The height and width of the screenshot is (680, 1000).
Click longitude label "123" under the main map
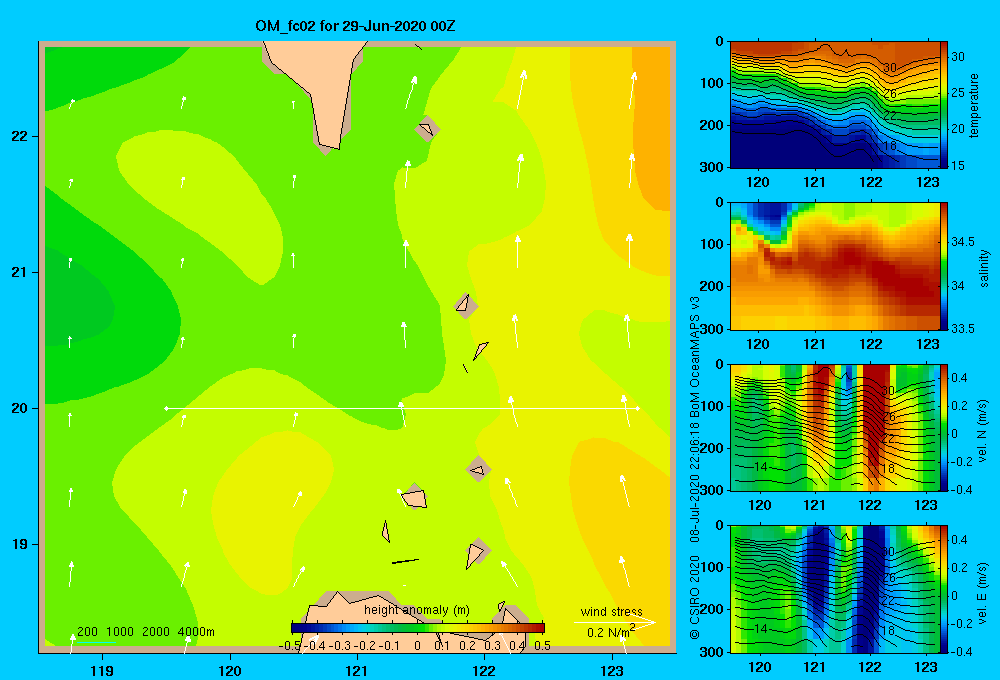[x=612, y=671]
